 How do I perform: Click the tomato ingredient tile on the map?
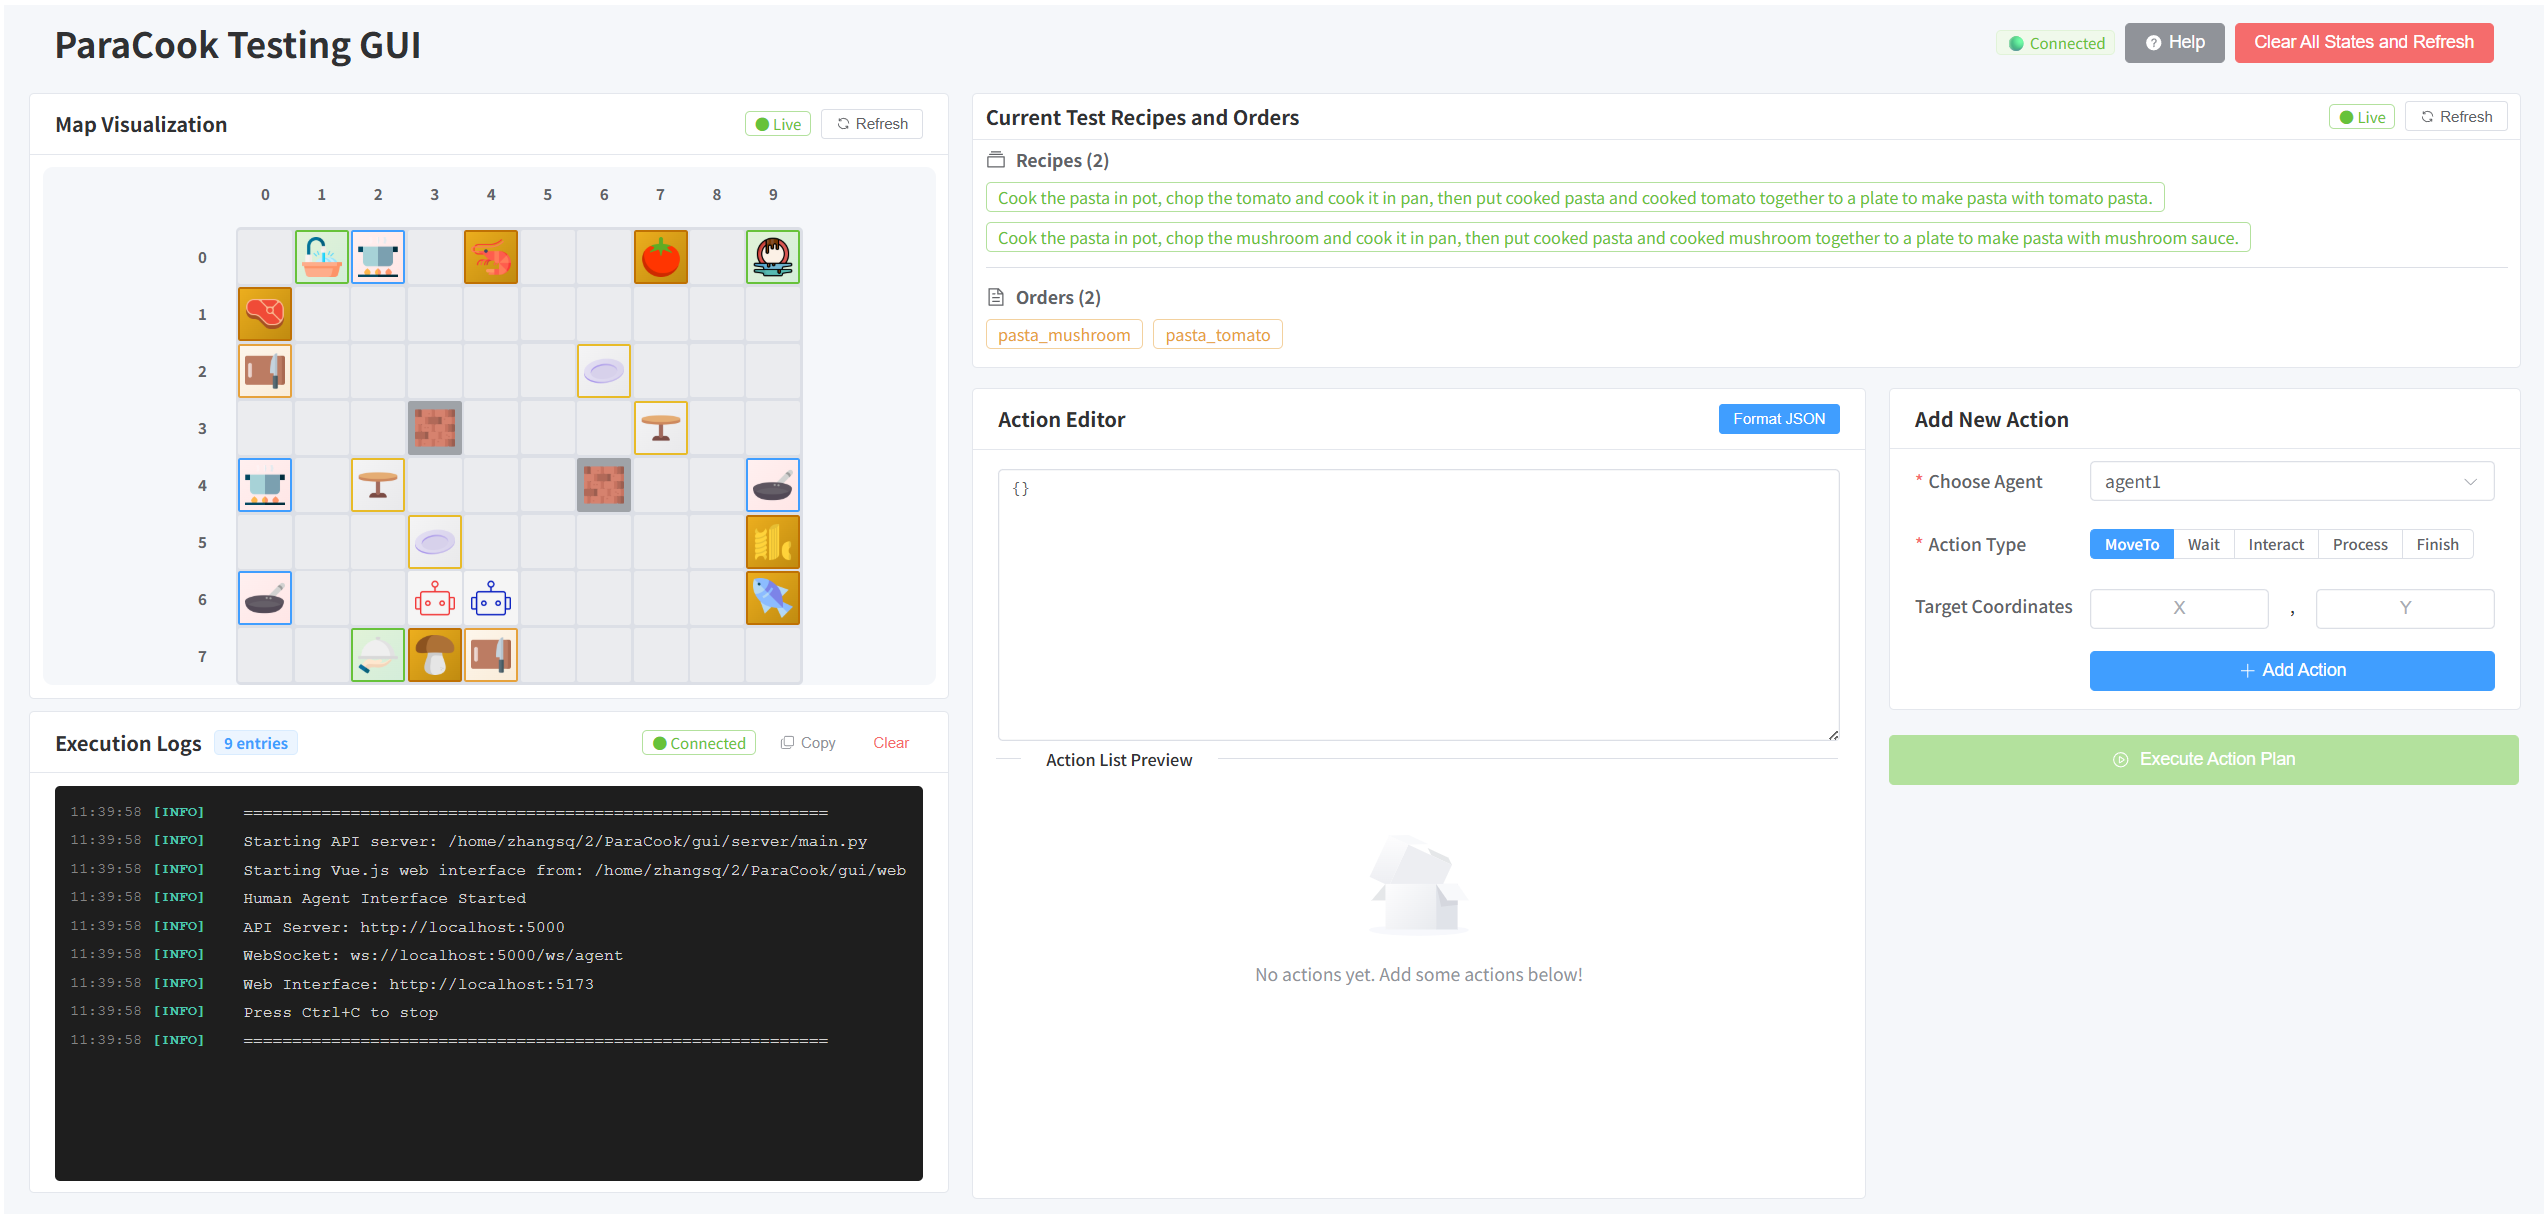(x=660, y=257)
